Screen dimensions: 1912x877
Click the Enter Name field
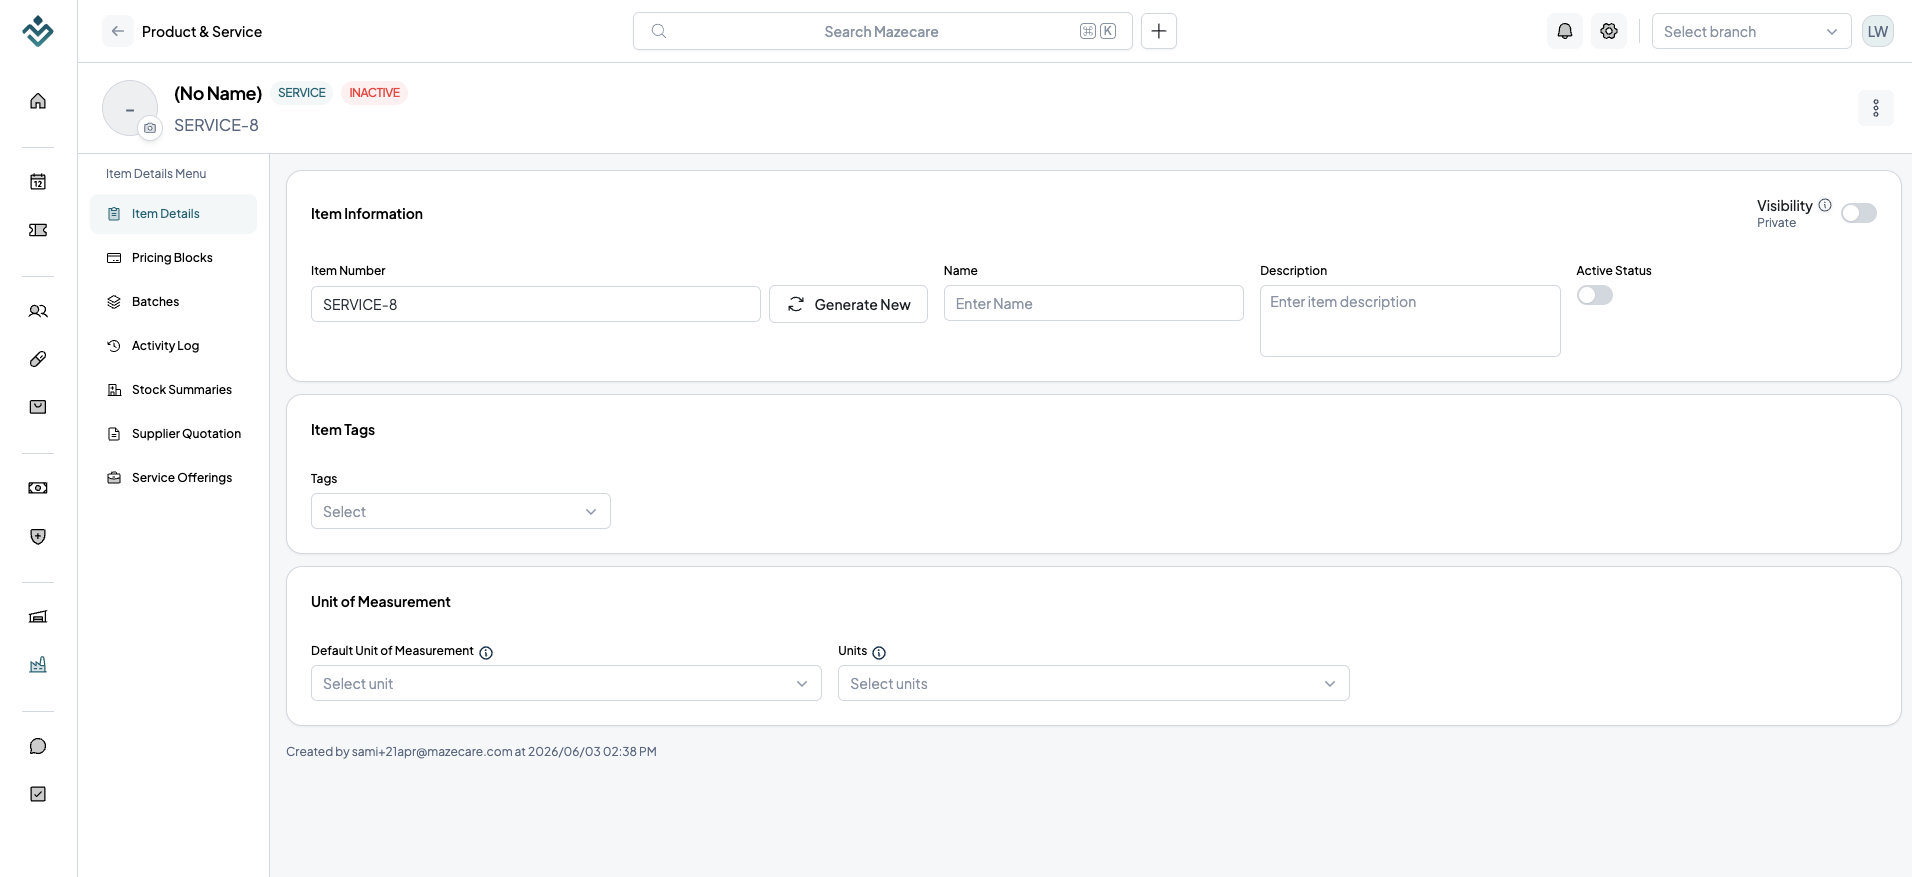[1094, 303]
